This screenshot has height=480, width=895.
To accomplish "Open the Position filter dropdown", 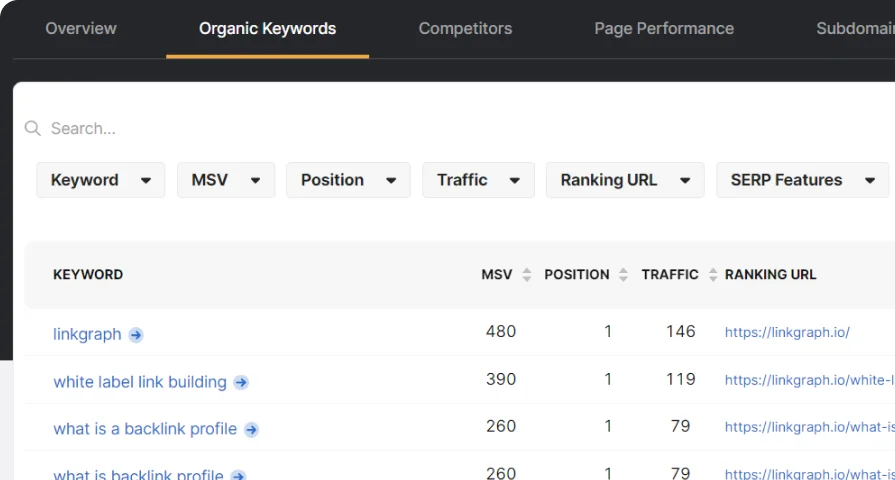I will tap(348, 180).
